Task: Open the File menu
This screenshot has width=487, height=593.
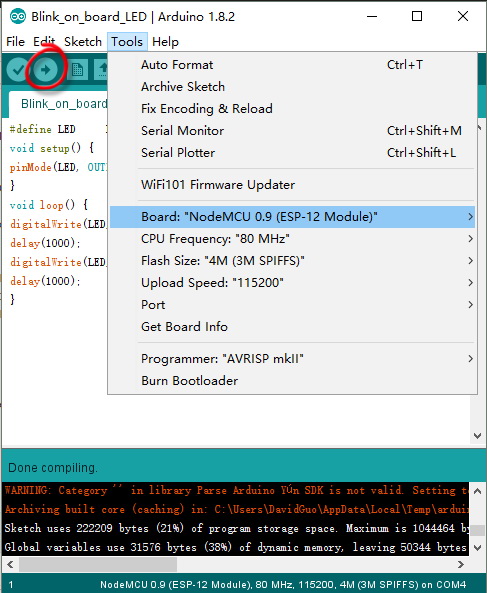Action: coord(16,42)
